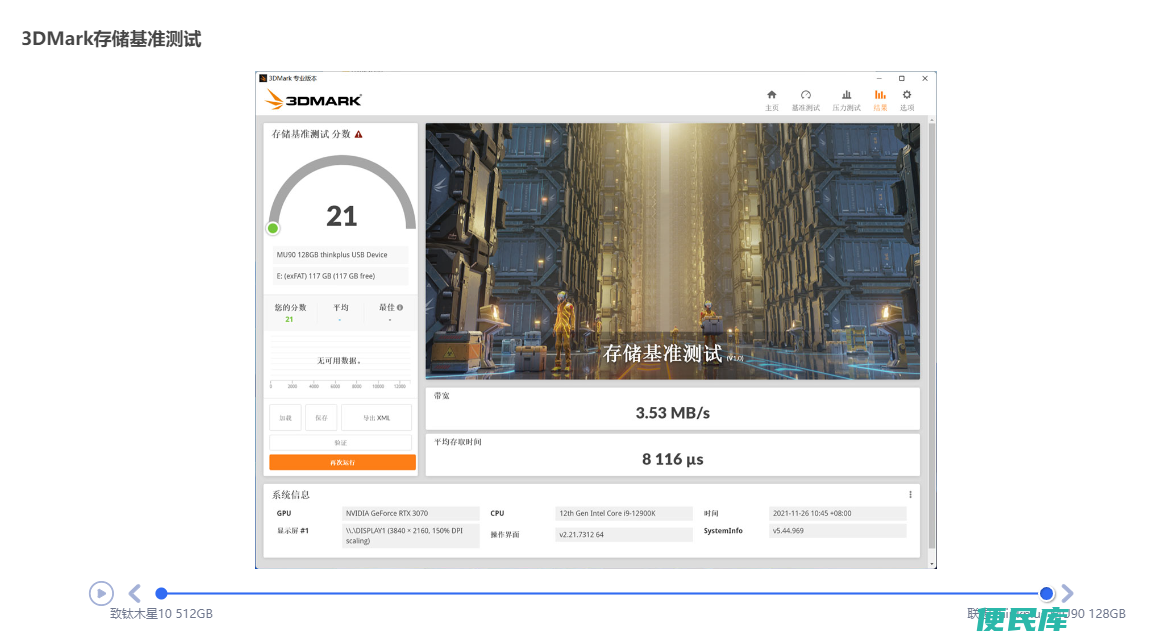This screenshot has height=641, width=1156.
Task: Click the access time value 8 116 μs
Action: click(673, 460)
